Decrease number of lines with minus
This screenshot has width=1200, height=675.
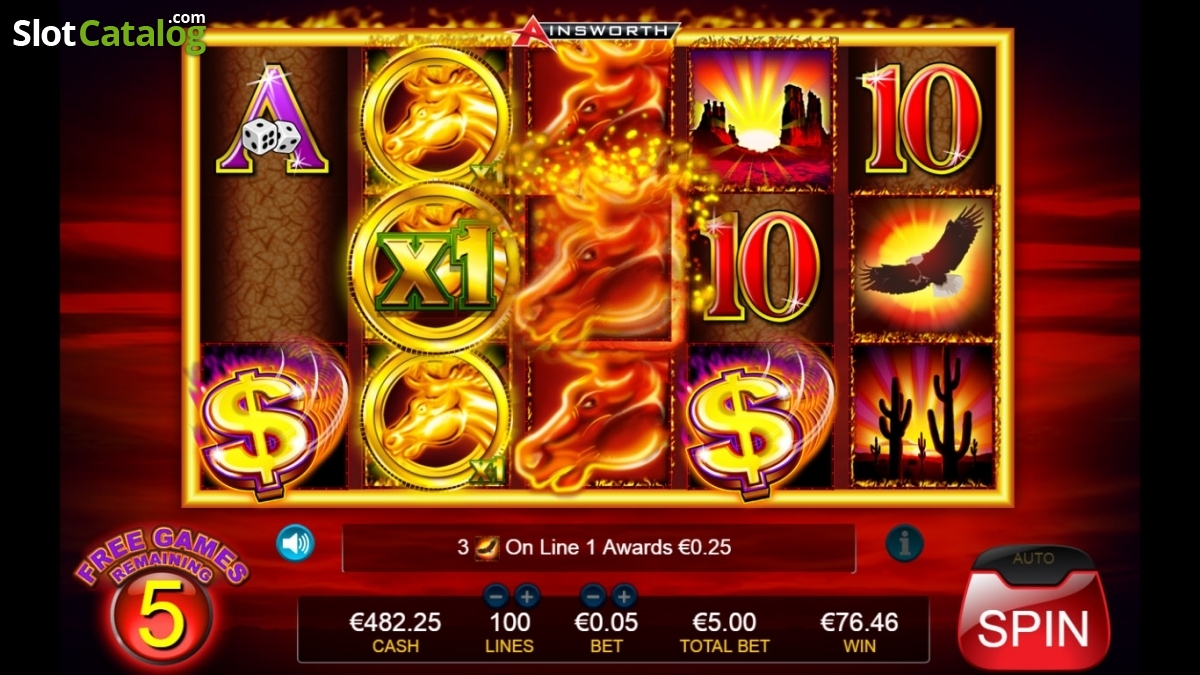(496, 597)
